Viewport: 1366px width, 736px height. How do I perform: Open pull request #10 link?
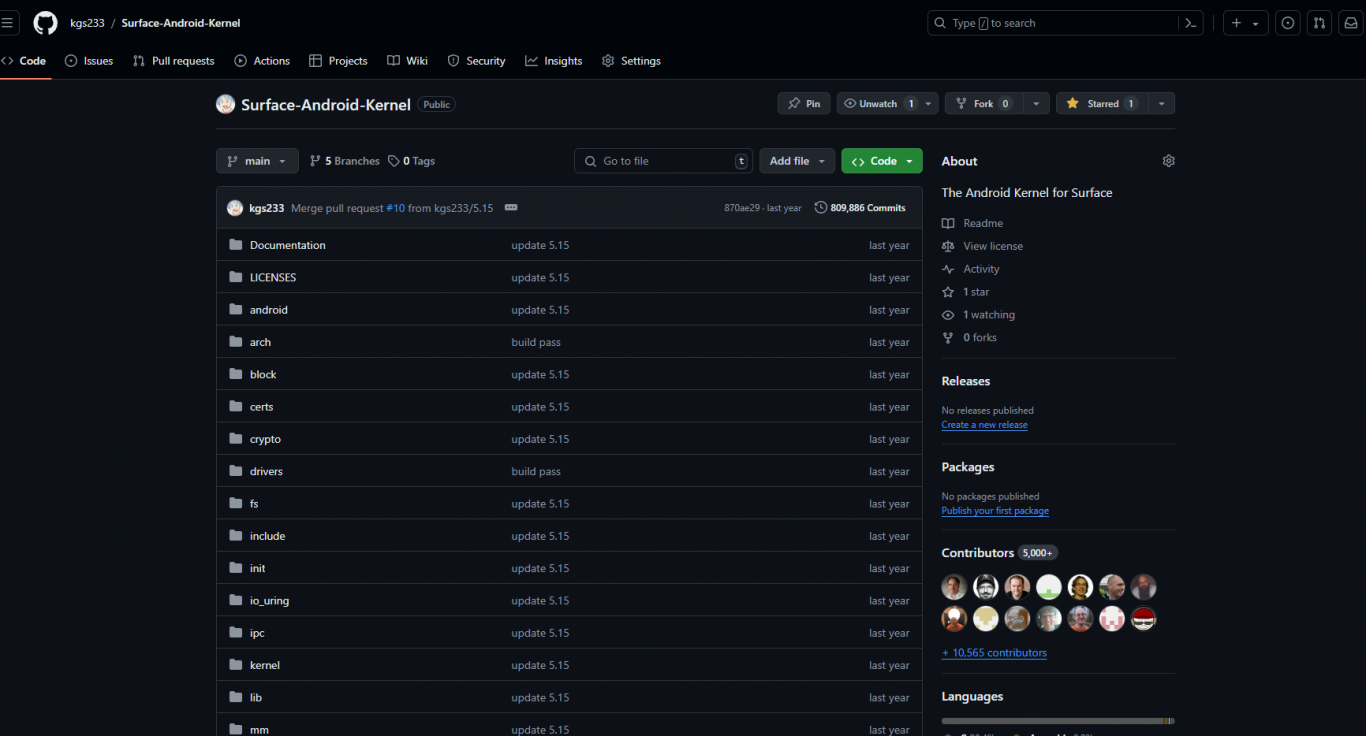coord(396,208)
